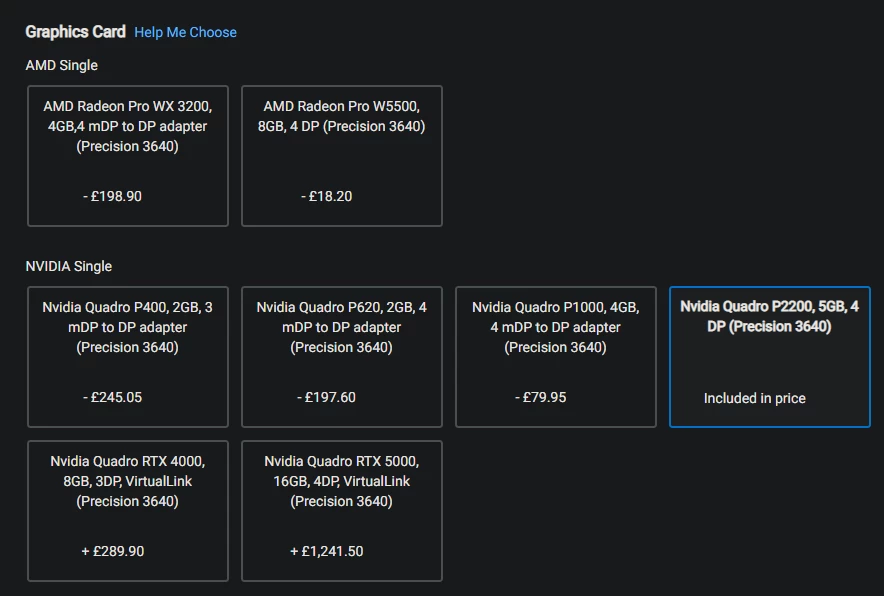Image resolution: width=884 pixels, height=596 pixels.
Task: Select AMD Radeon Pro W5500 8GB option
Action: (x=342, y=156)
